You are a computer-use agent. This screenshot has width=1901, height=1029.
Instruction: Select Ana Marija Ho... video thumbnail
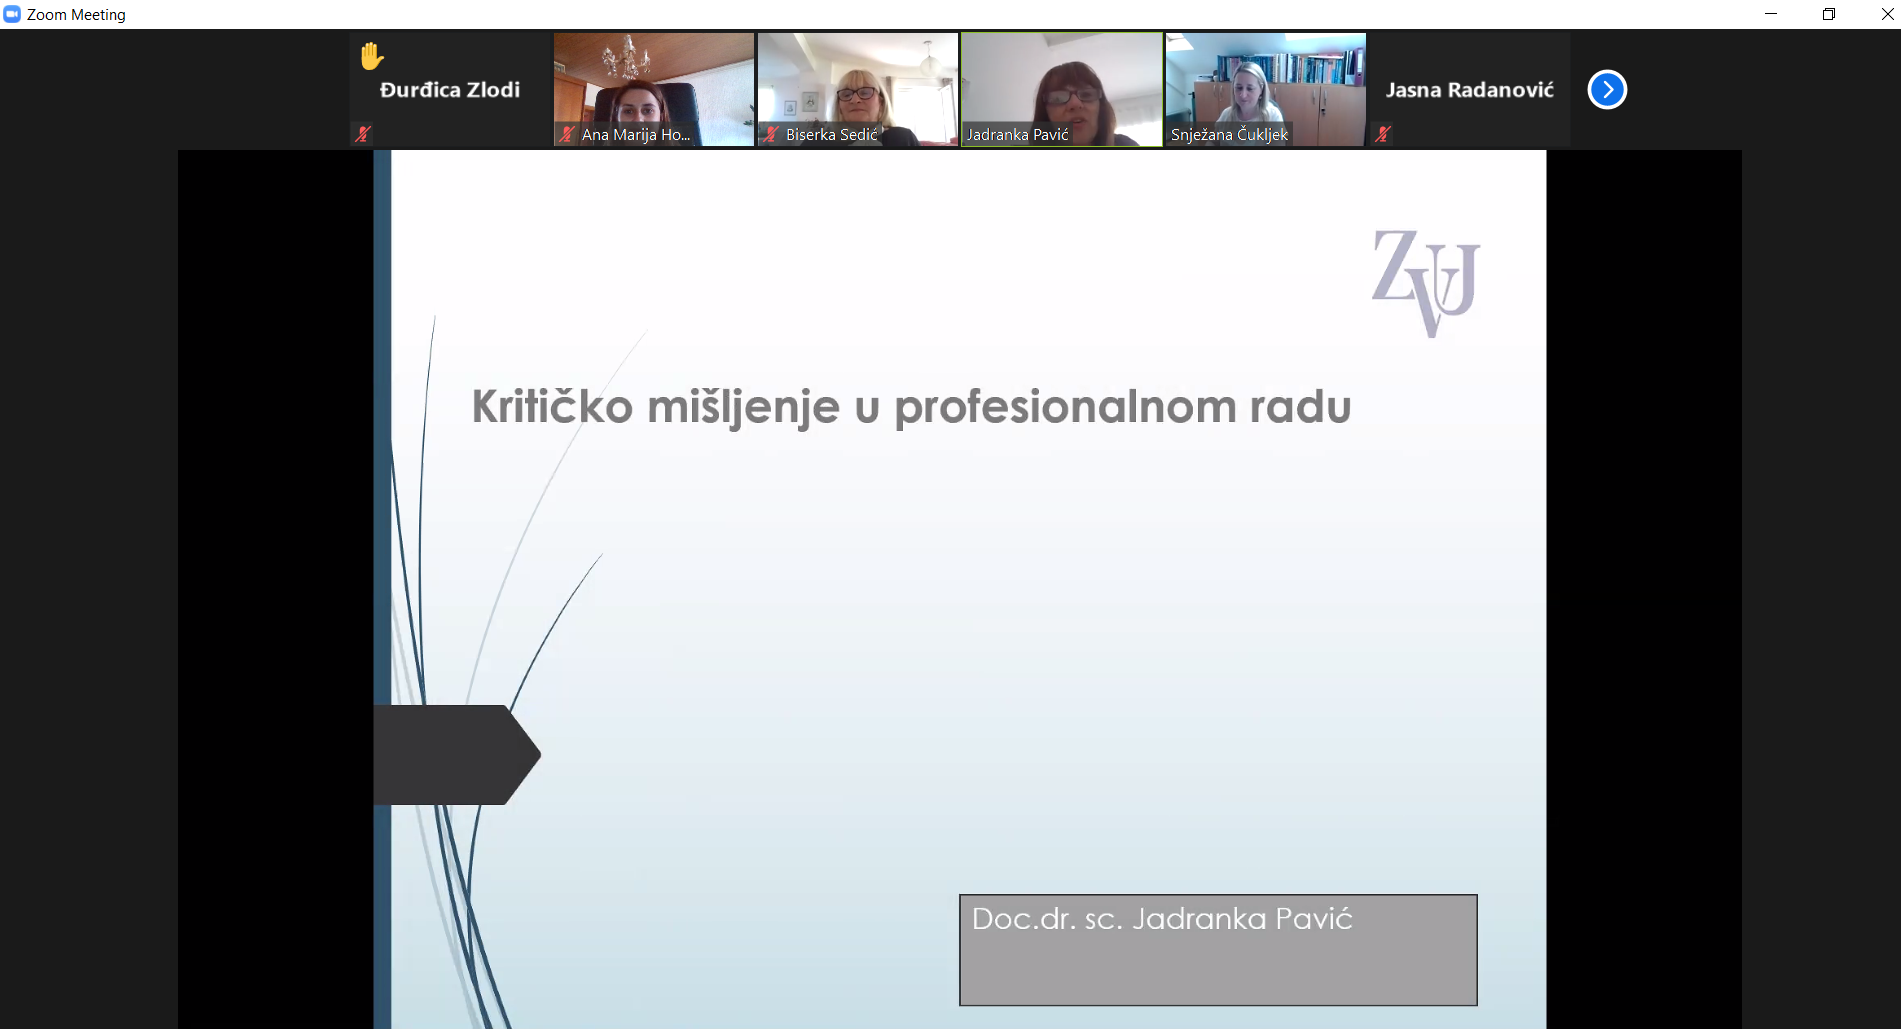point(654,89)
